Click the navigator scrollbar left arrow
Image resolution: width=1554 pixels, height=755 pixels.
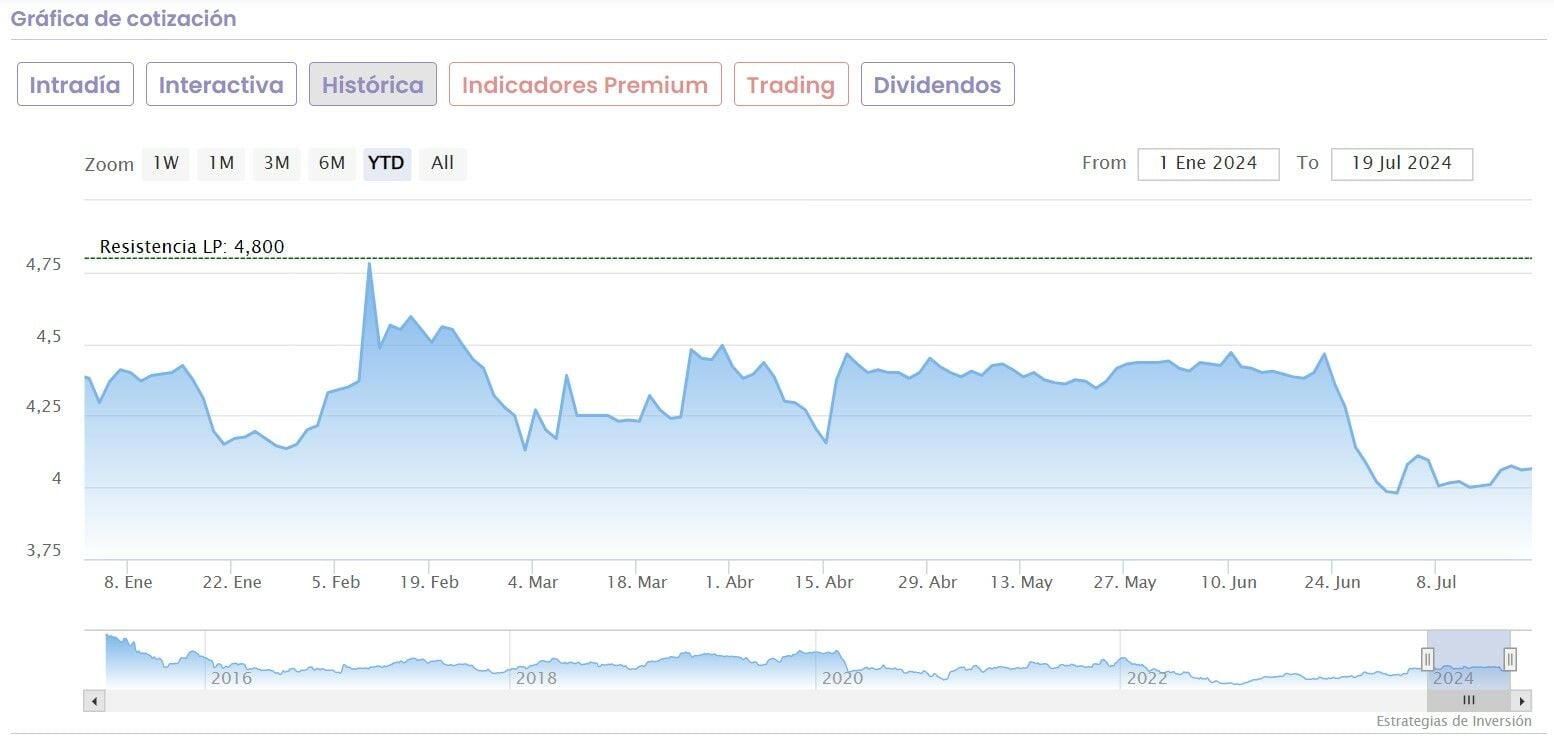tap(95, 701)
